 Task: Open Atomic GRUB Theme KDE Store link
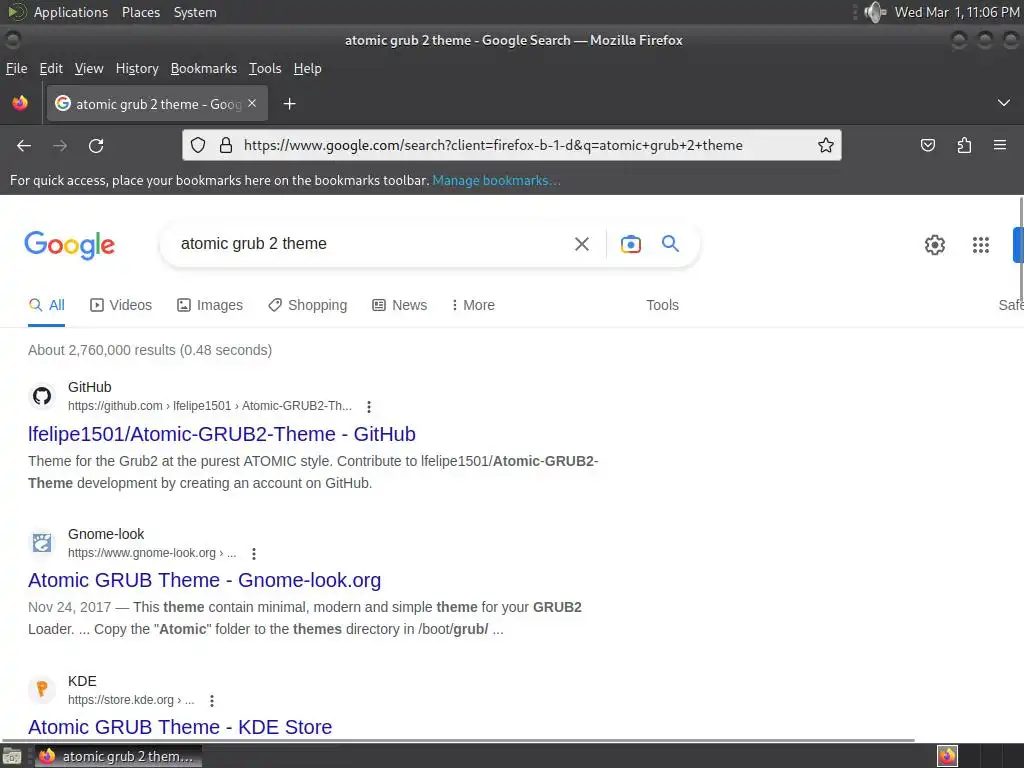tap(180, 728)
